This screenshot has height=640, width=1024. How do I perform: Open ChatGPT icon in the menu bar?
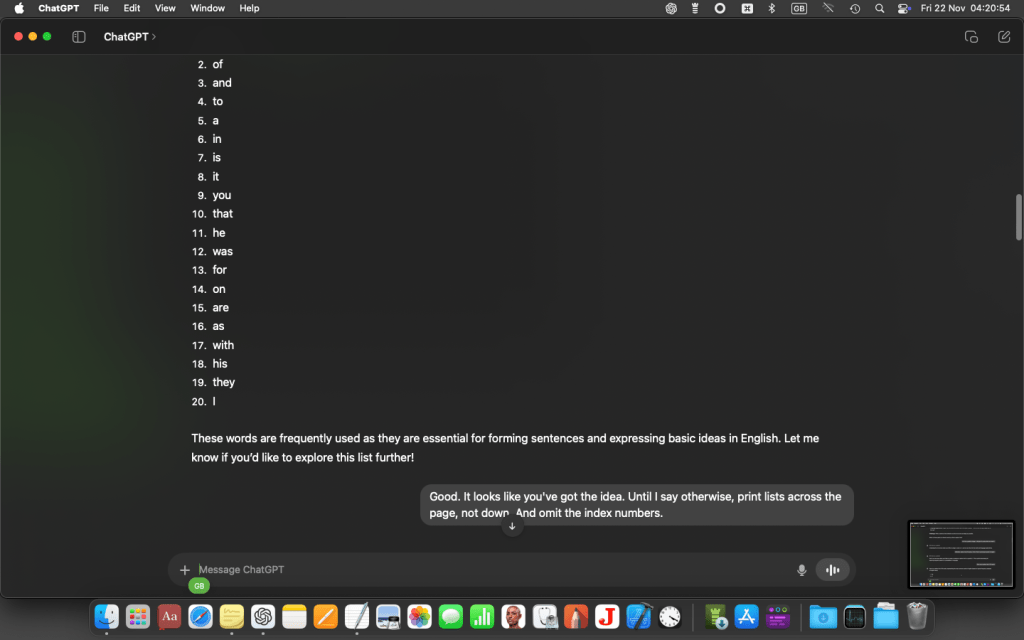(671, 8)
